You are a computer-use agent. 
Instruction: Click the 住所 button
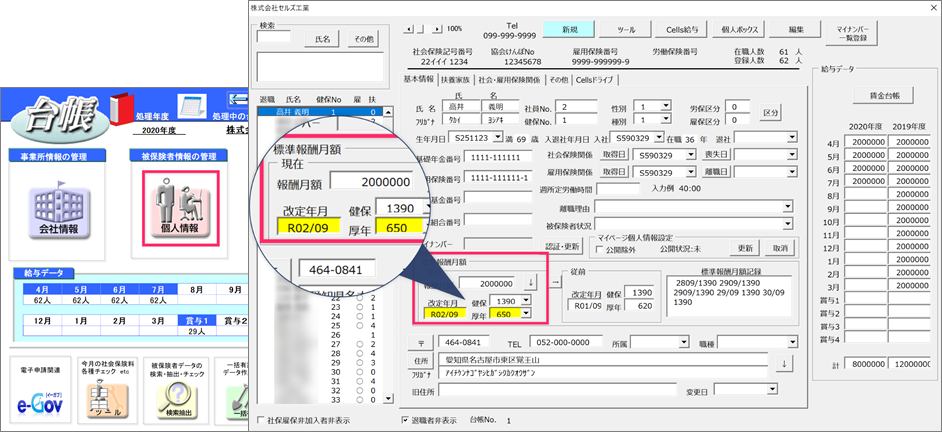click(420, 361)
